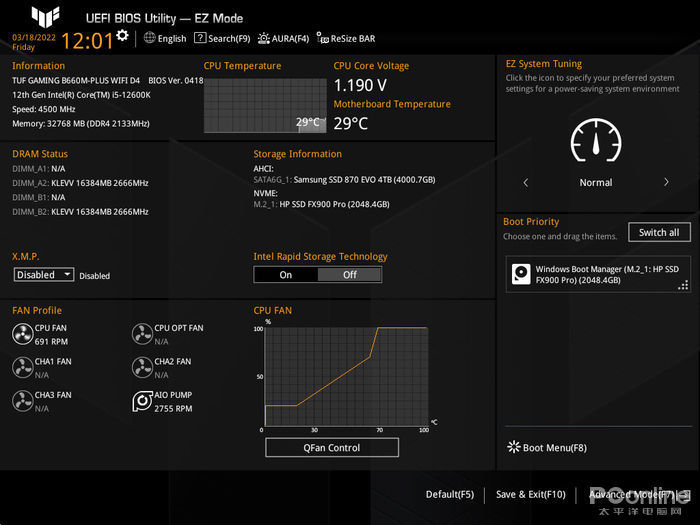Screen dimensions: 700x525
Task: Click the CPU OPT FAN icon
Action: pyautogui.click(x=142, y=334)
